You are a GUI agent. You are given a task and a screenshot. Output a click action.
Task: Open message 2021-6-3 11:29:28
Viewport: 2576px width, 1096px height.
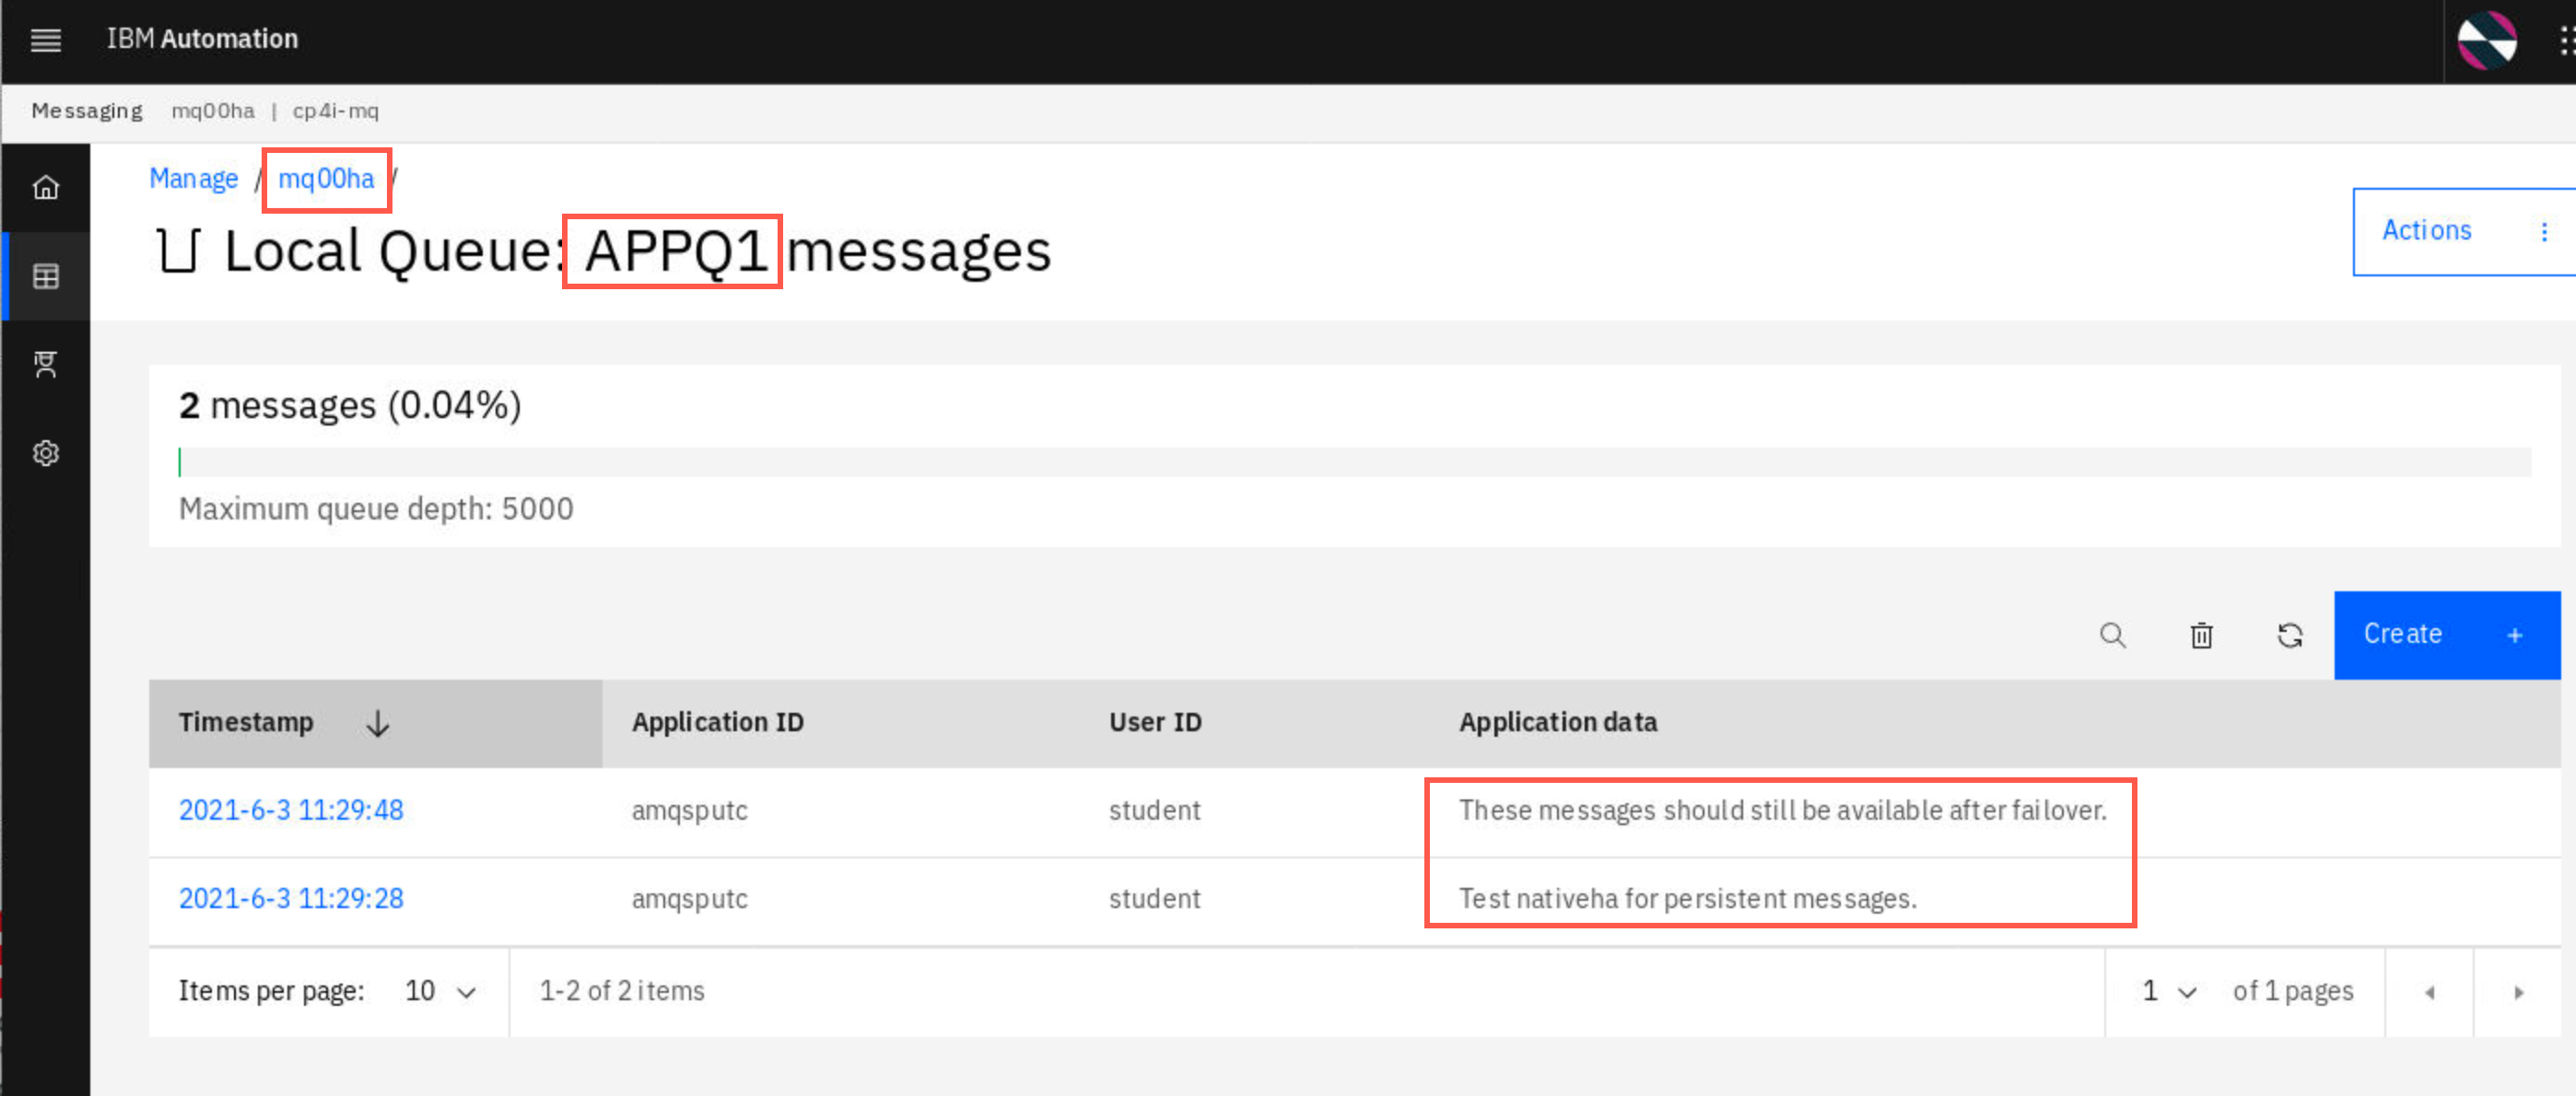pos(291,899)
